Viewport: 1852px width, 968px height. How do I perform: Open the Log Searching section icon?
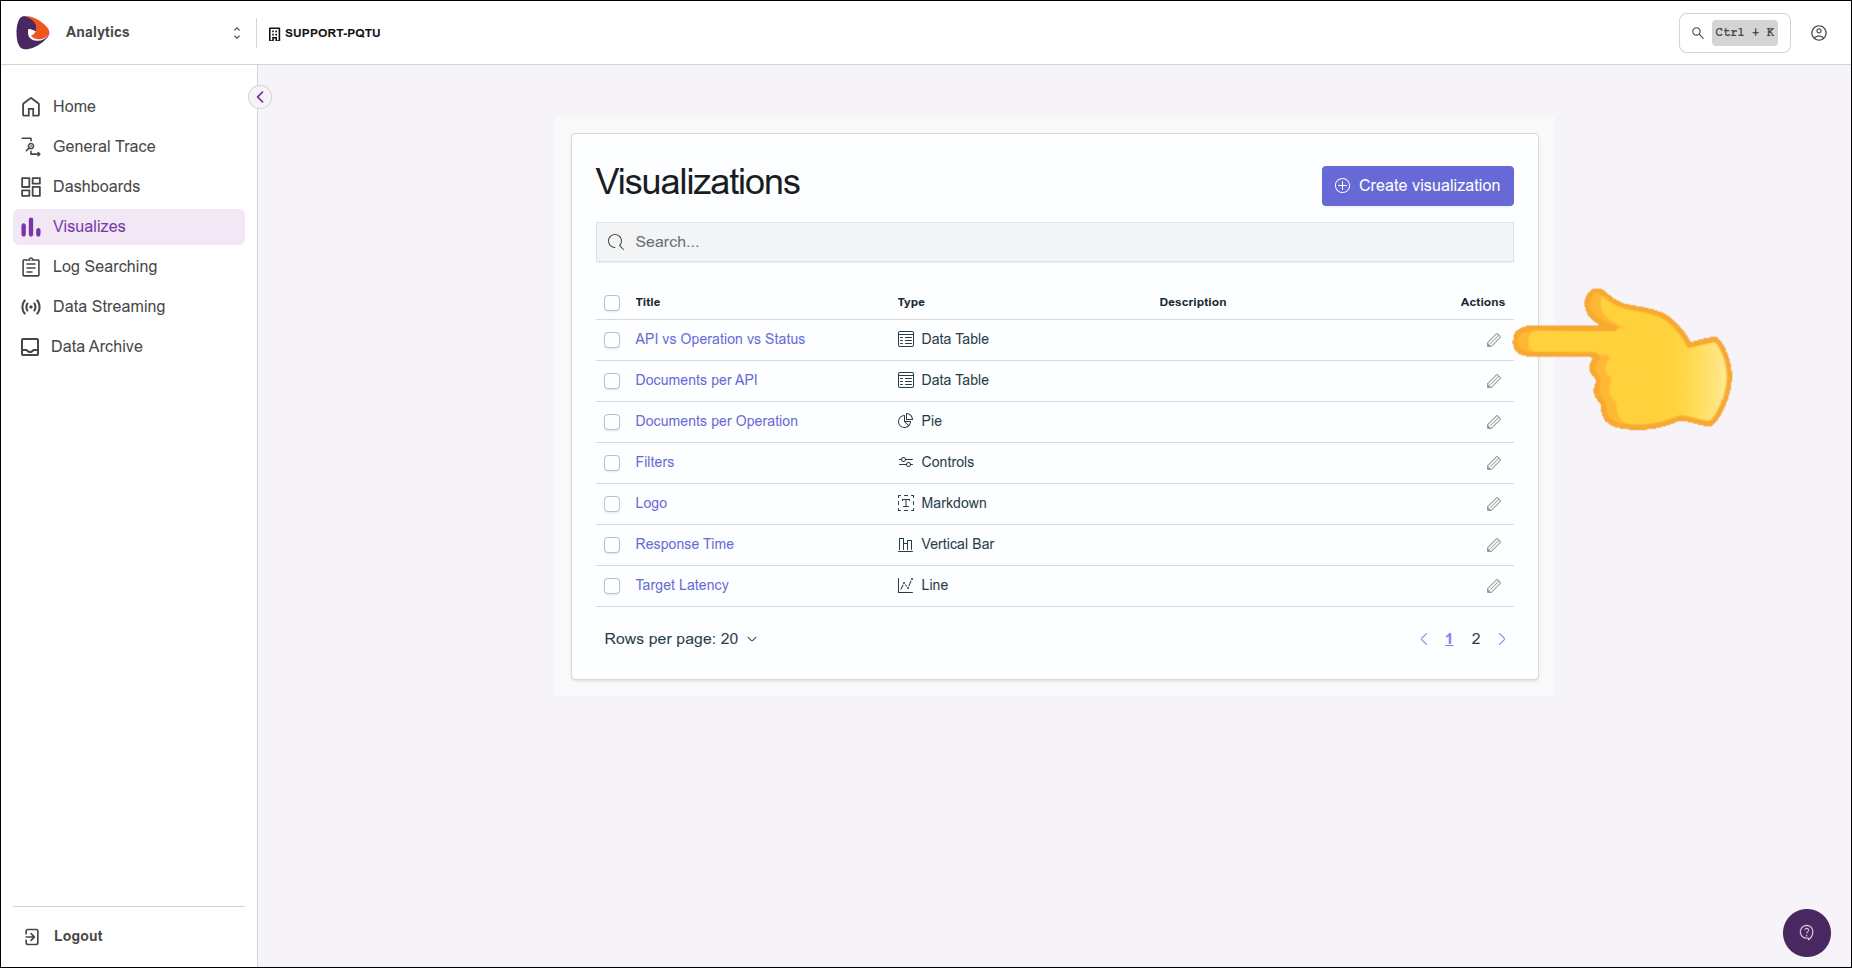click(x=31, y=266)
